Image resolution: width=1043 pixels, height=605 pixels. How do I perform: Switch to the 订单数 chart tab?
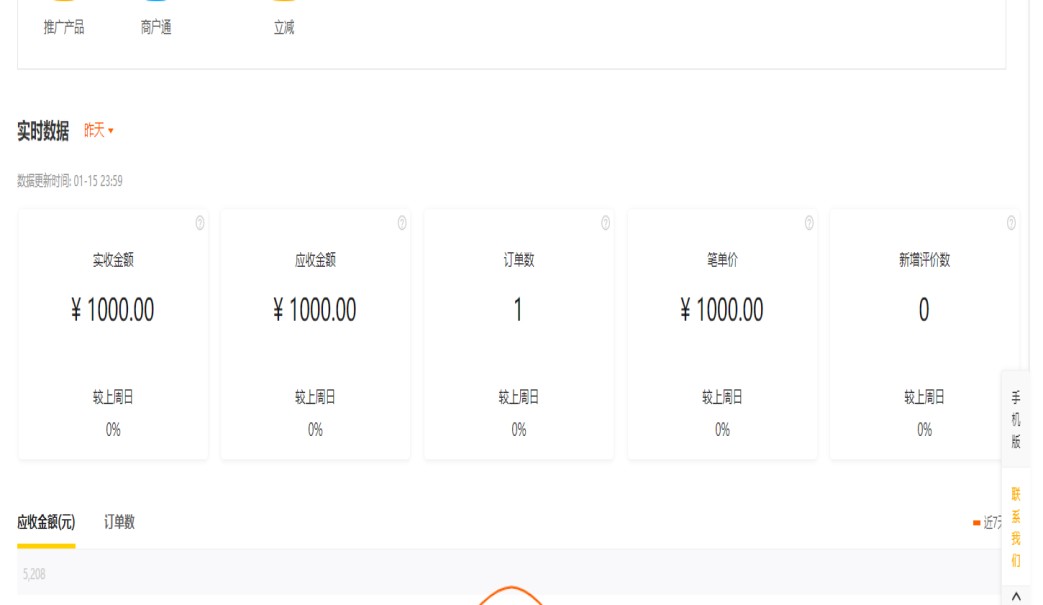coord(119,522)
